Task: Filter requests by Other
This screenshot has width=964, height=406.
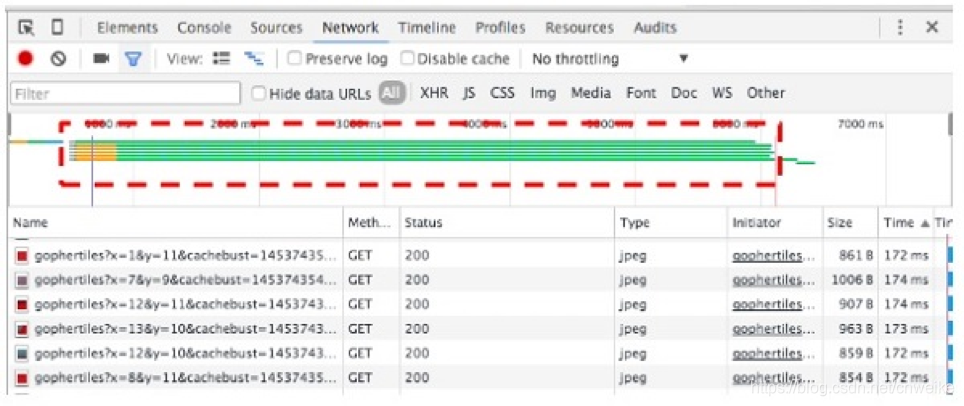Action: (765, 93)
